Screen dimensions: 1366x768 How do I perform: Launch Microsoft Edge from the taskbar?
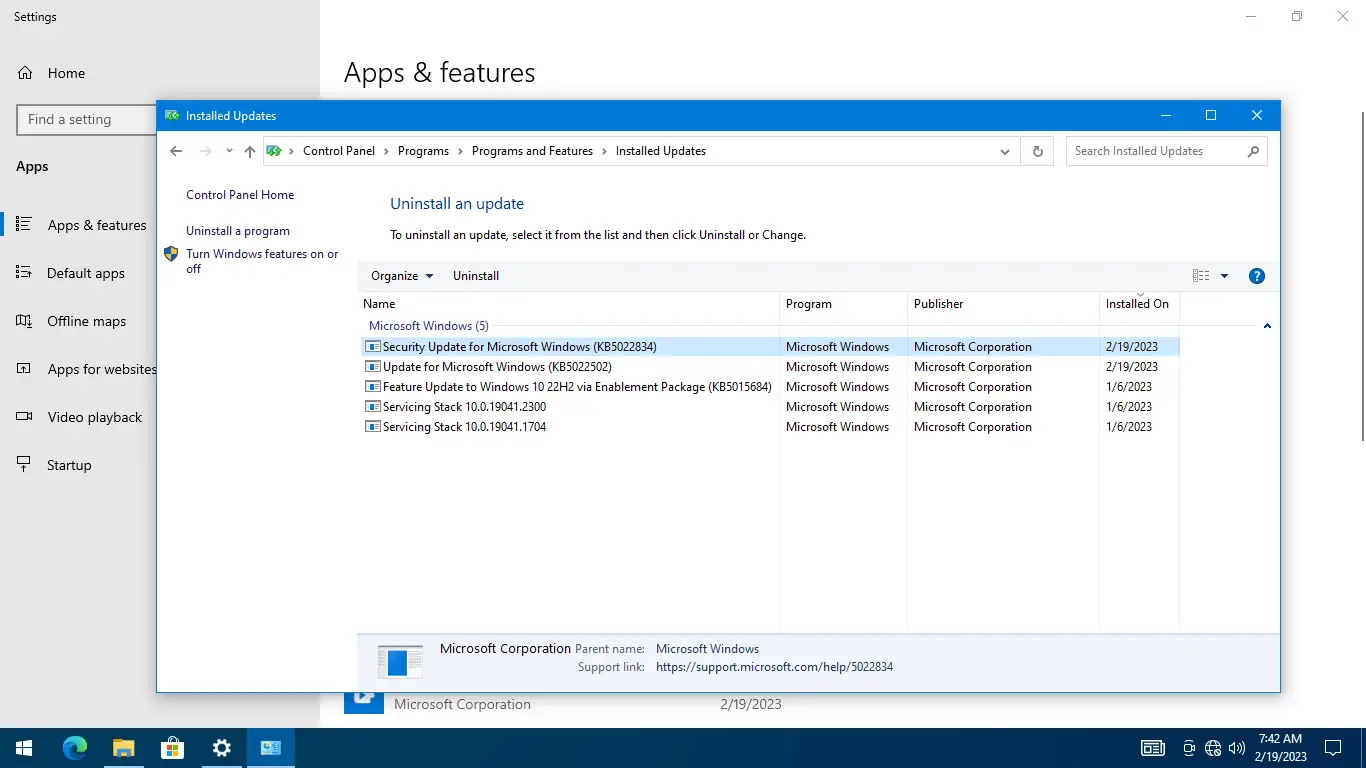point(75,748)
